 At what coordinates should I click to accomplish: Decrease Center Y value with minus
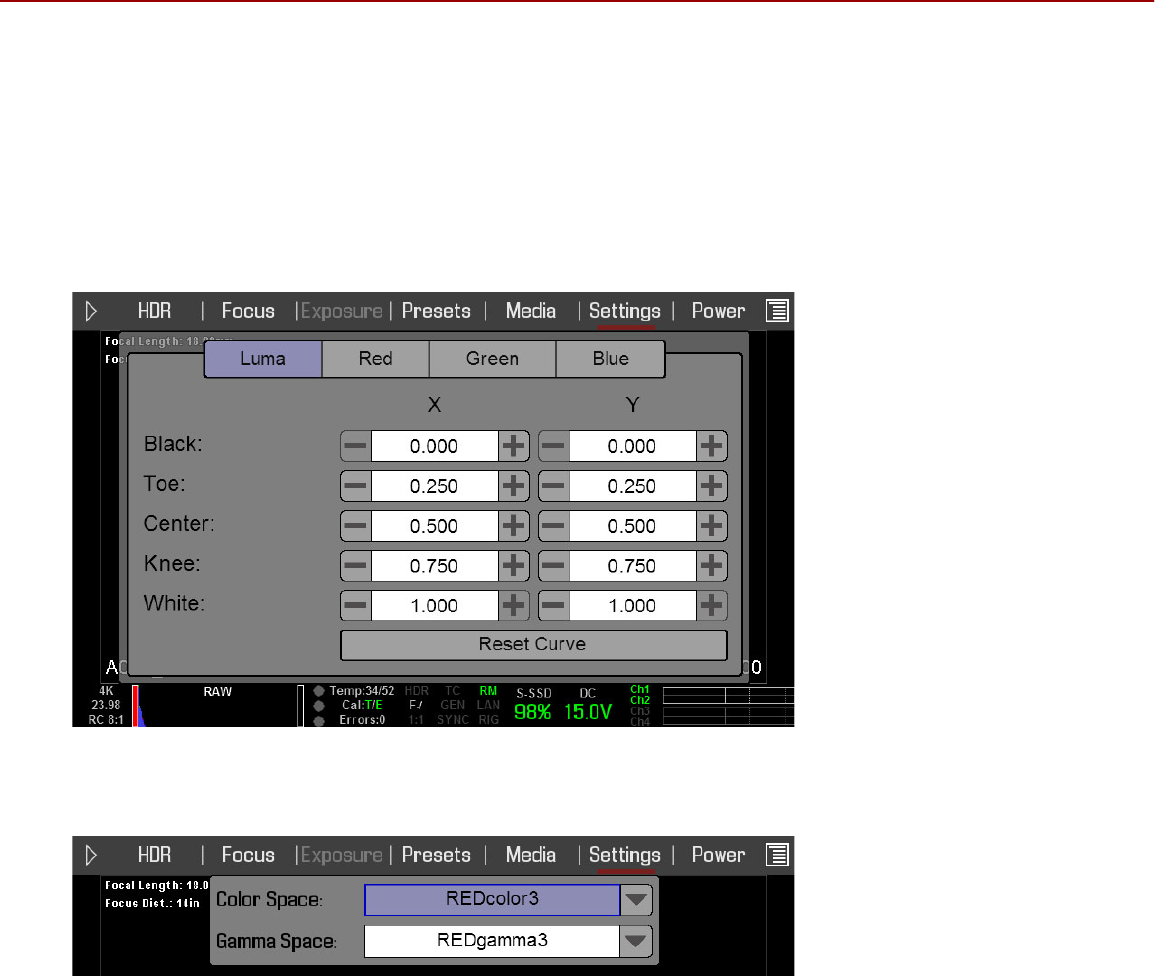[554, 525]
